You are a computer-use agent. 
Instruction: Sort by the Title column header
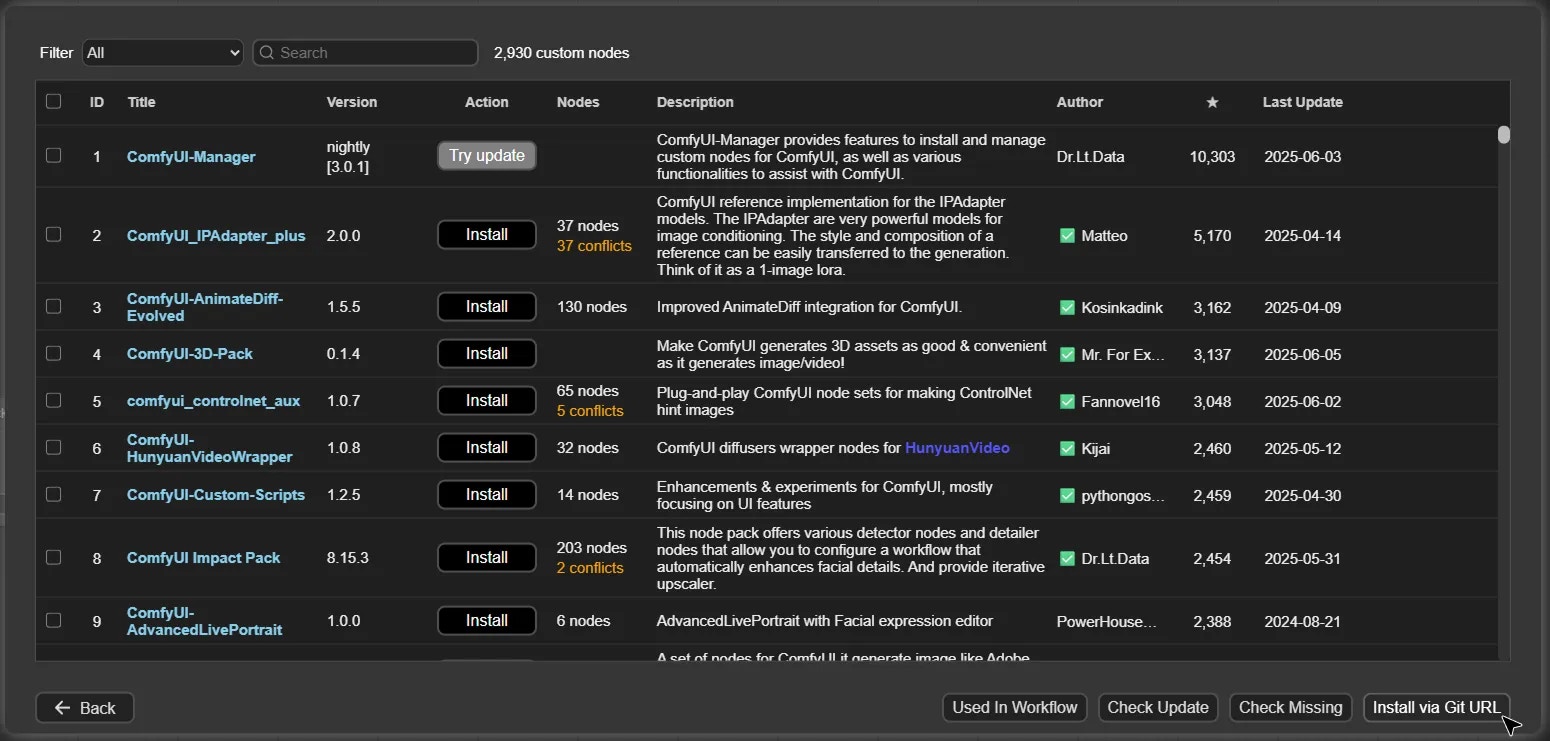tap(141, 102)
